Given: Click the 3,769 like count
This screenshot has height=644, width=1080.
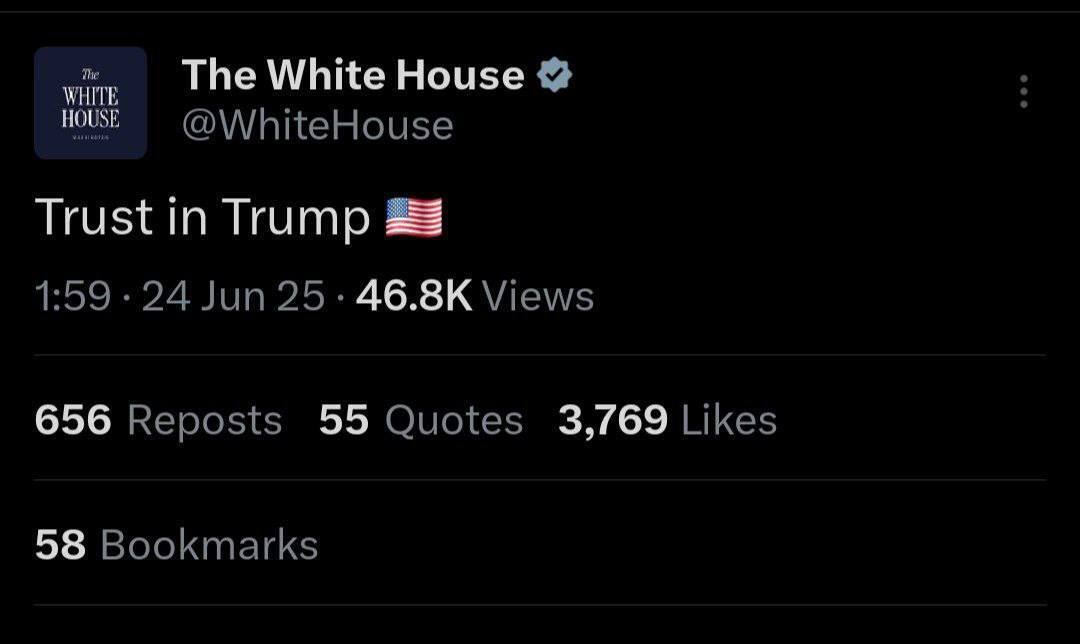Looking at the screenshot, I should click(x=613, y=421).
